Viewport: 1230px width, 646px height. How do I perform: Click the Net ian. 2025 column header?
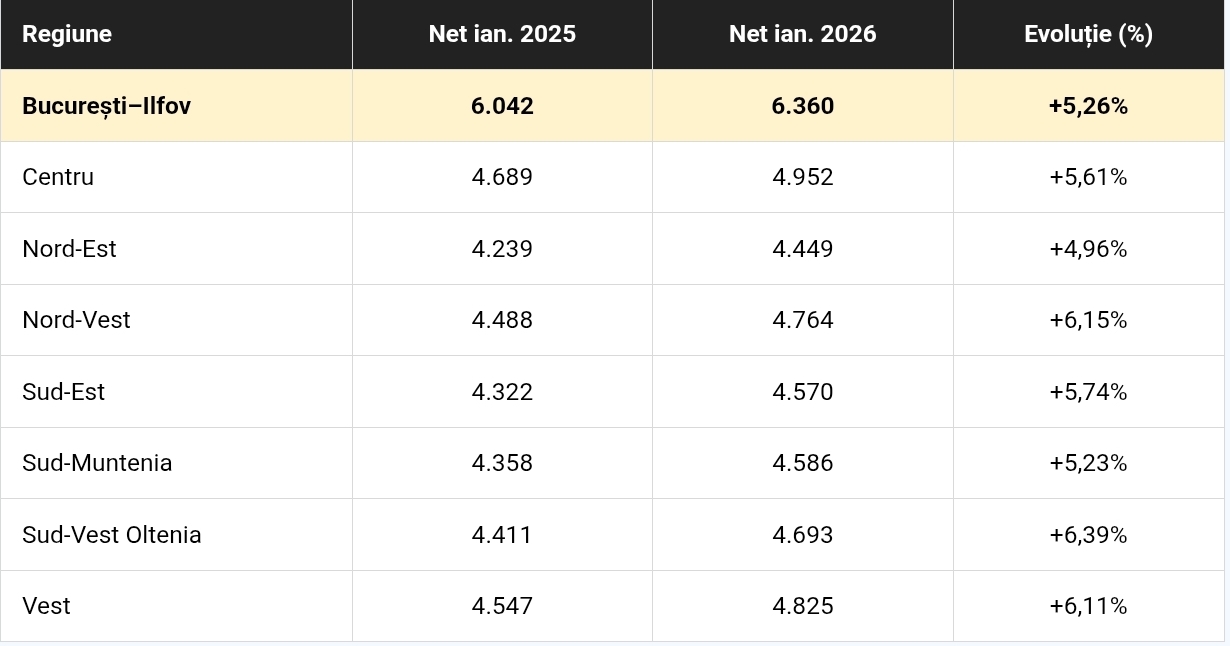point(502,34)
